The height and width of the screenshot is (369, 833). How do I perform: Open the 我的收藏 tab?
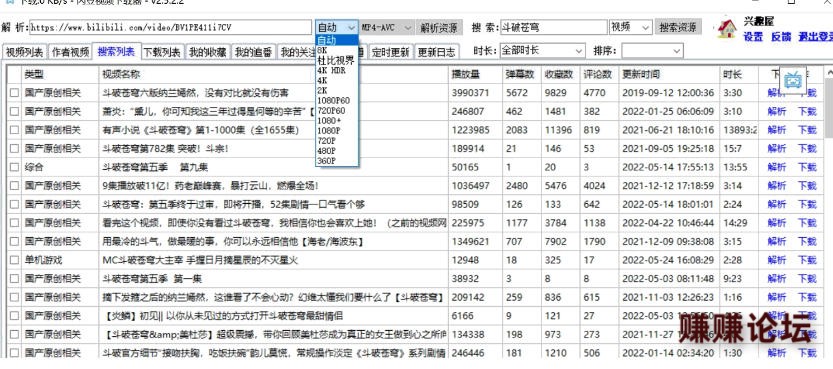[x=208, y=52]
